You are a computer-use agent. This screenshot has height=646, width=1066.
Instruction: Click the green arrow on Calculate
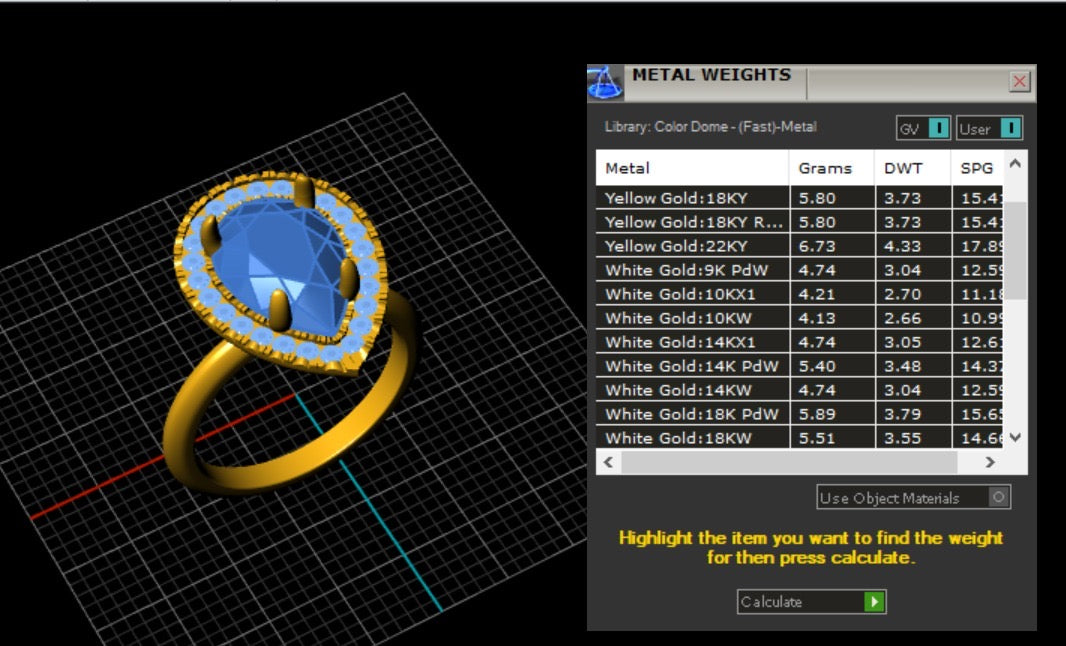click(x=875, y=602)
